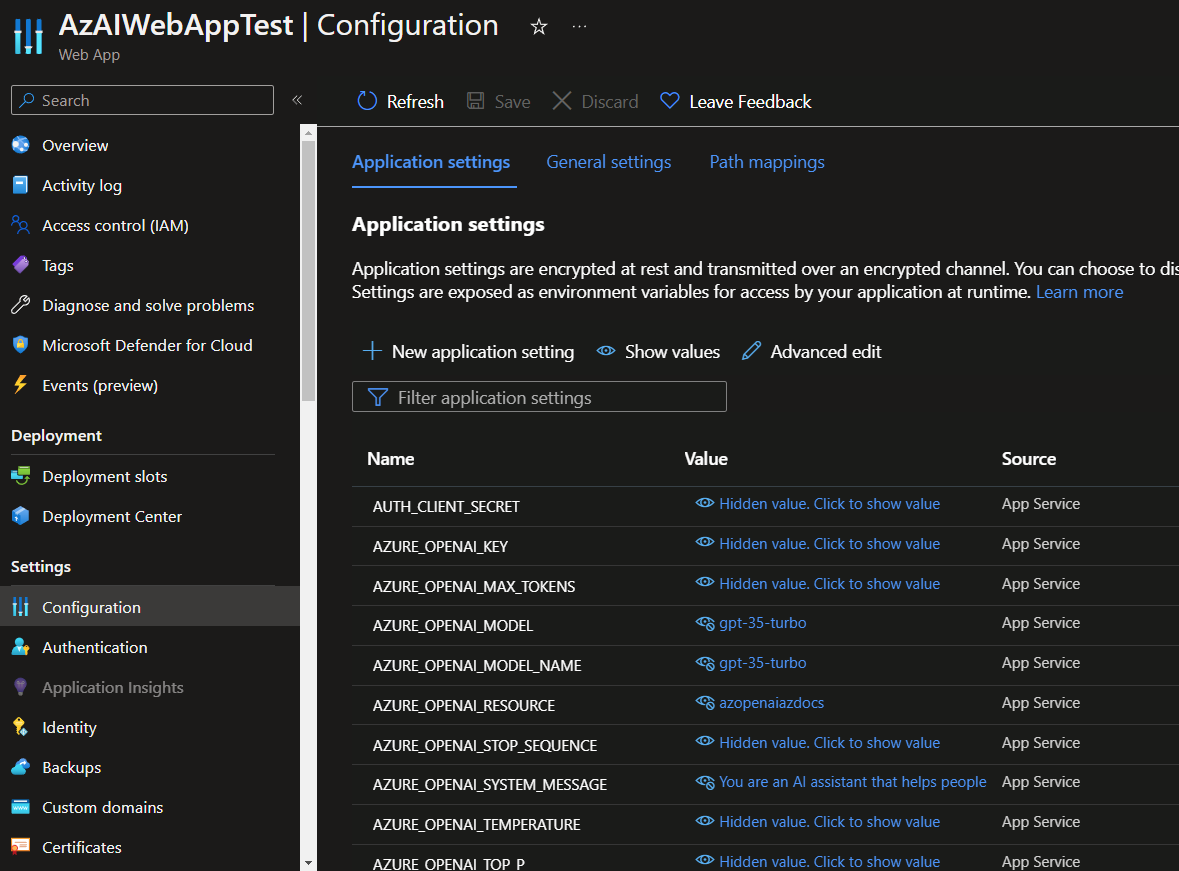This screenshot has height=871, width=1179.
Task: Click the AZURE_OPENAI_KEY setting name
Action: [x=440, y=546]
